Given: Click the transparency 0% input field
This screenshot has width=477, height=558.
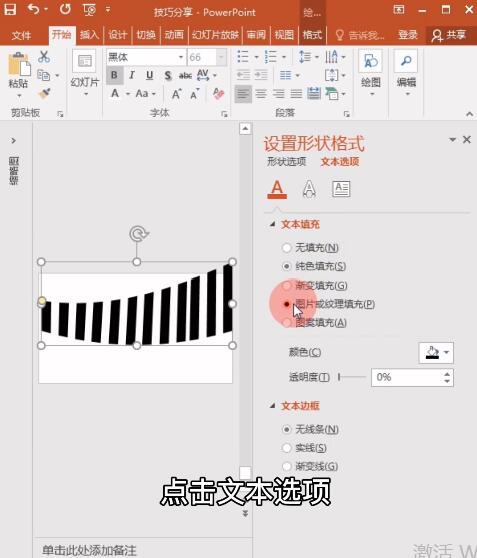Looking at the screenshot, I should coord(407,377).
